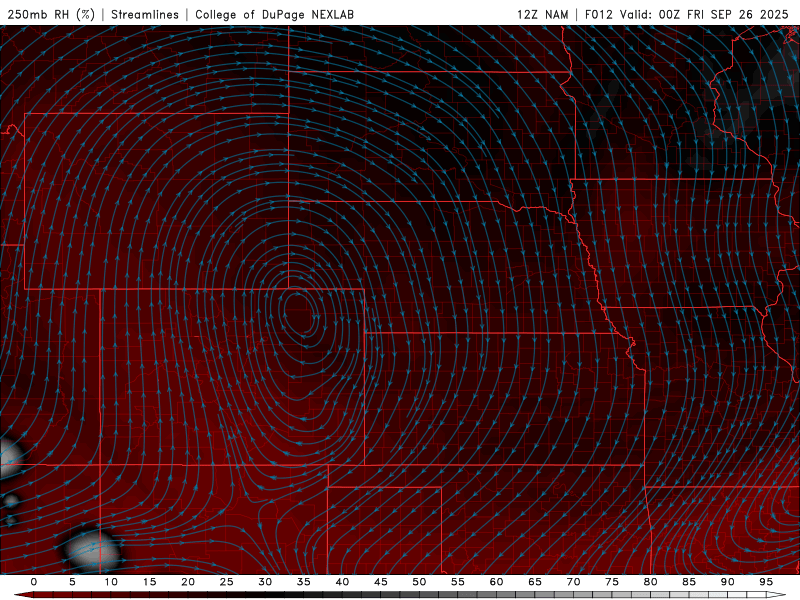Click the "Valid: 00Z FRI SEP 26 2025" timestamp

coord(704,14)
